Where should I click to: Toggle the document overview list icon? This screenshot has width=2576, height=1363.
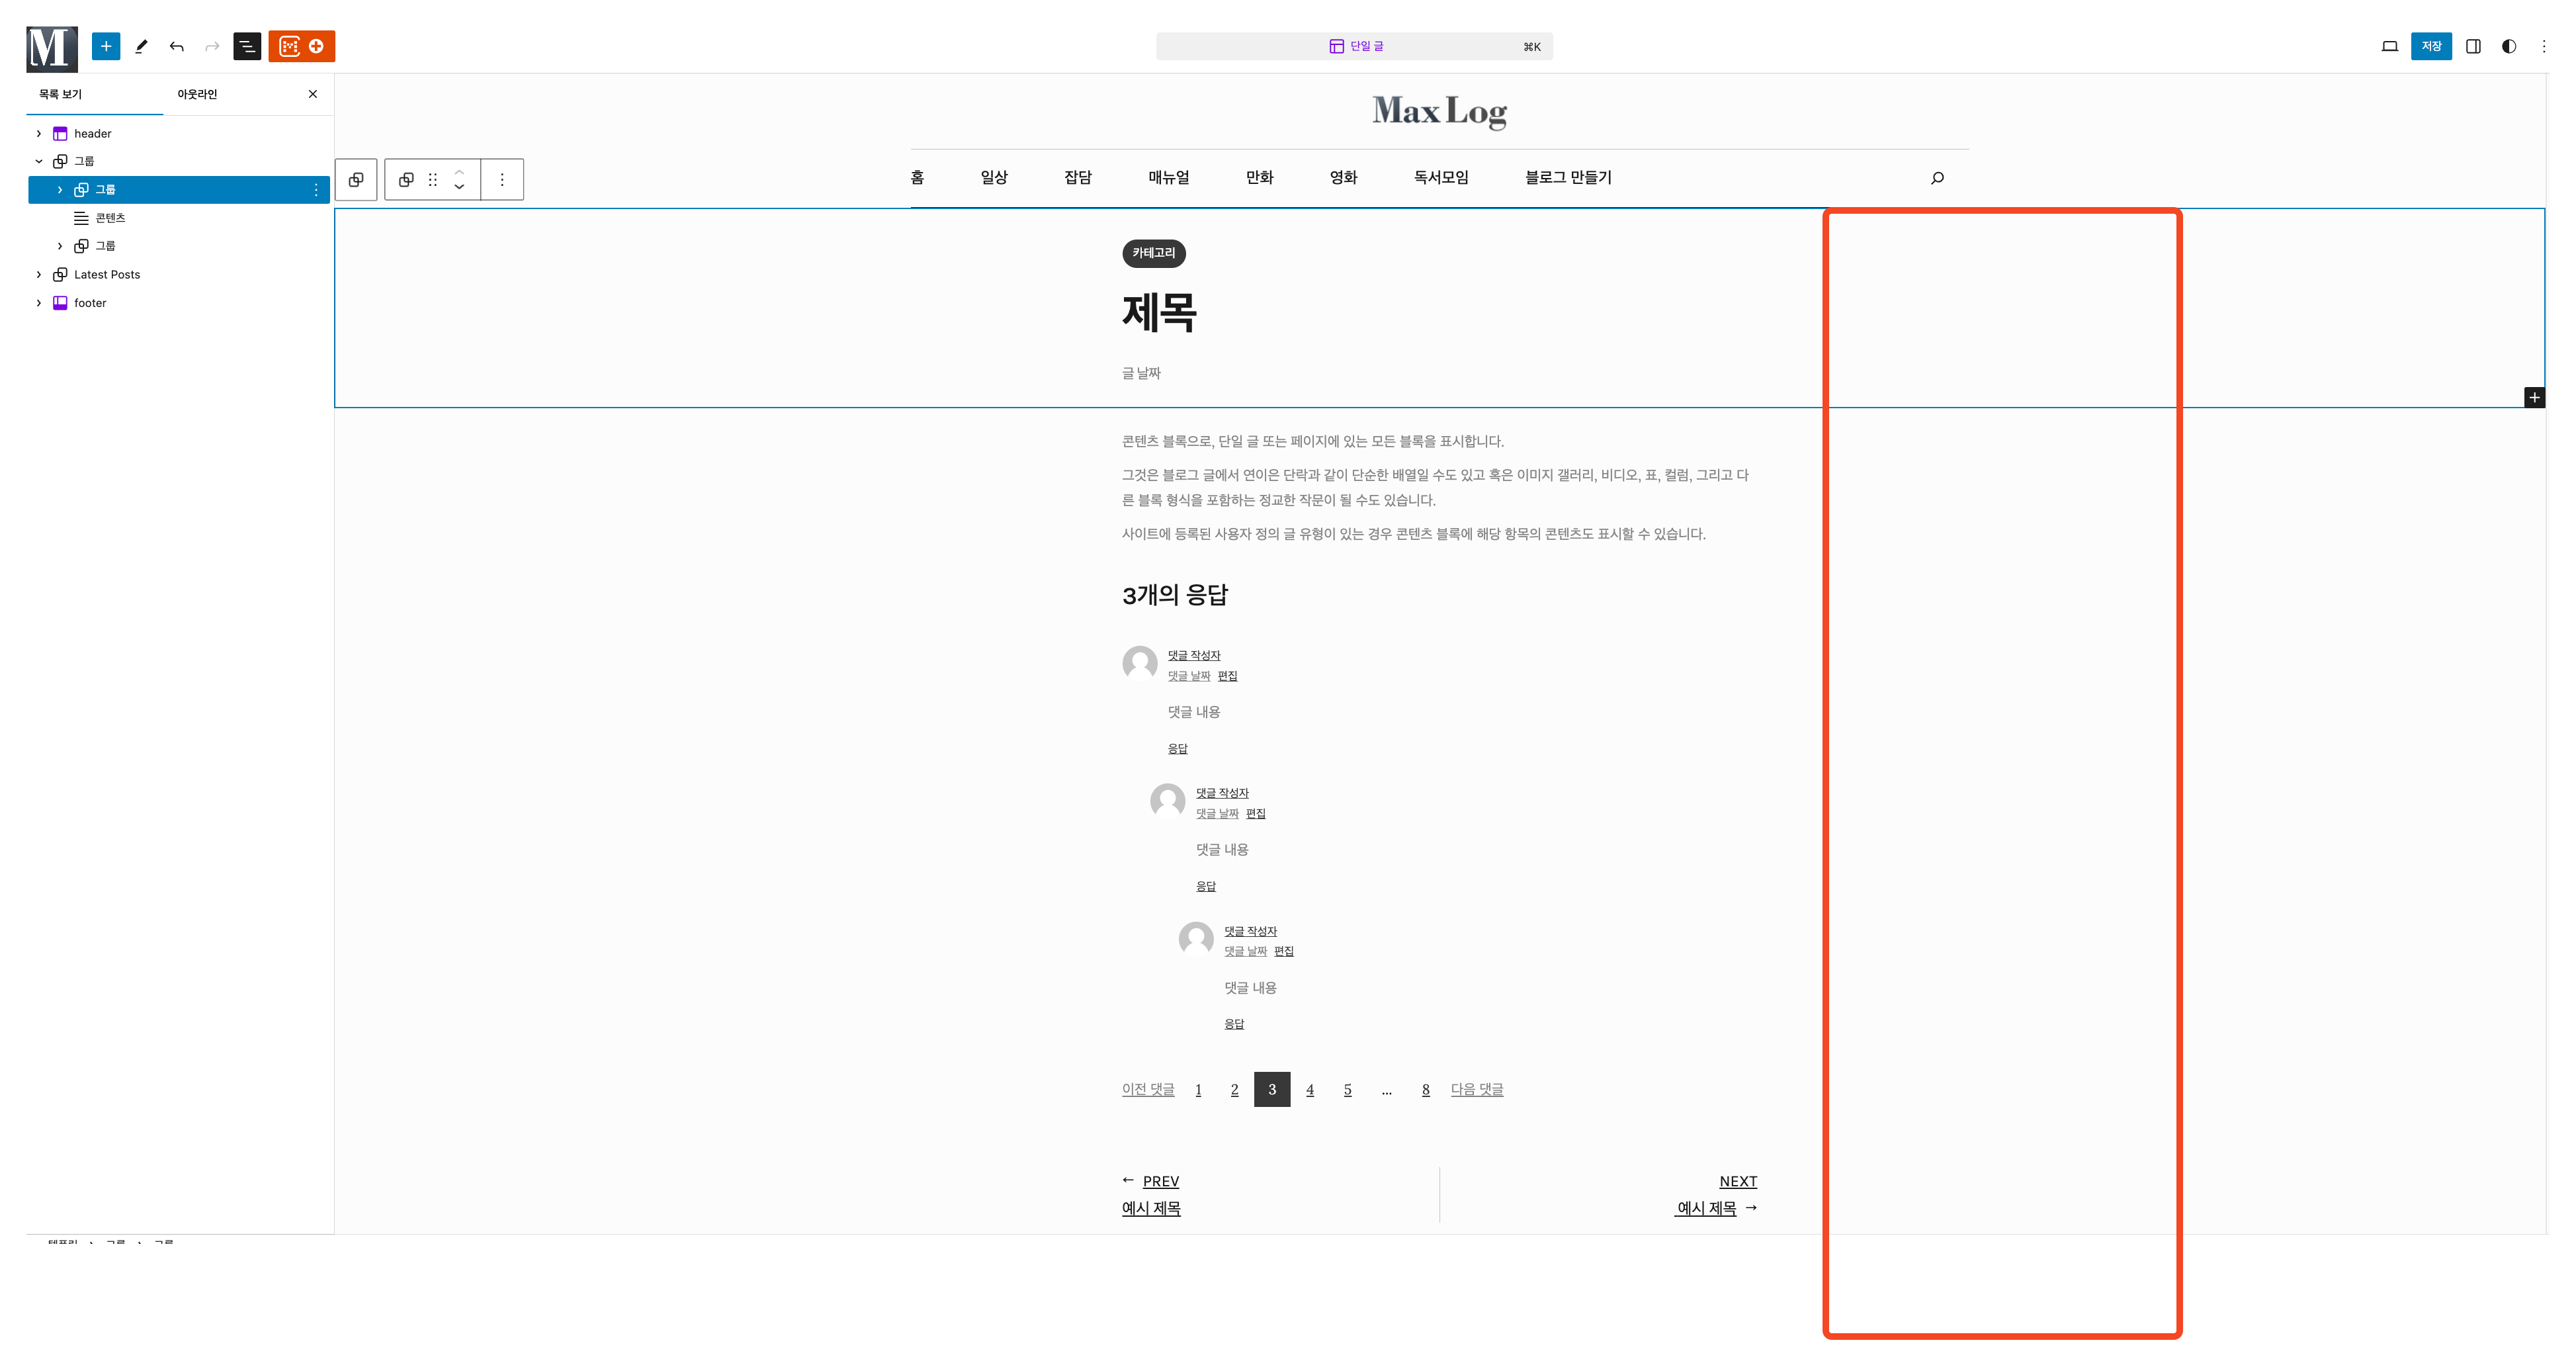tap(247, 46)
